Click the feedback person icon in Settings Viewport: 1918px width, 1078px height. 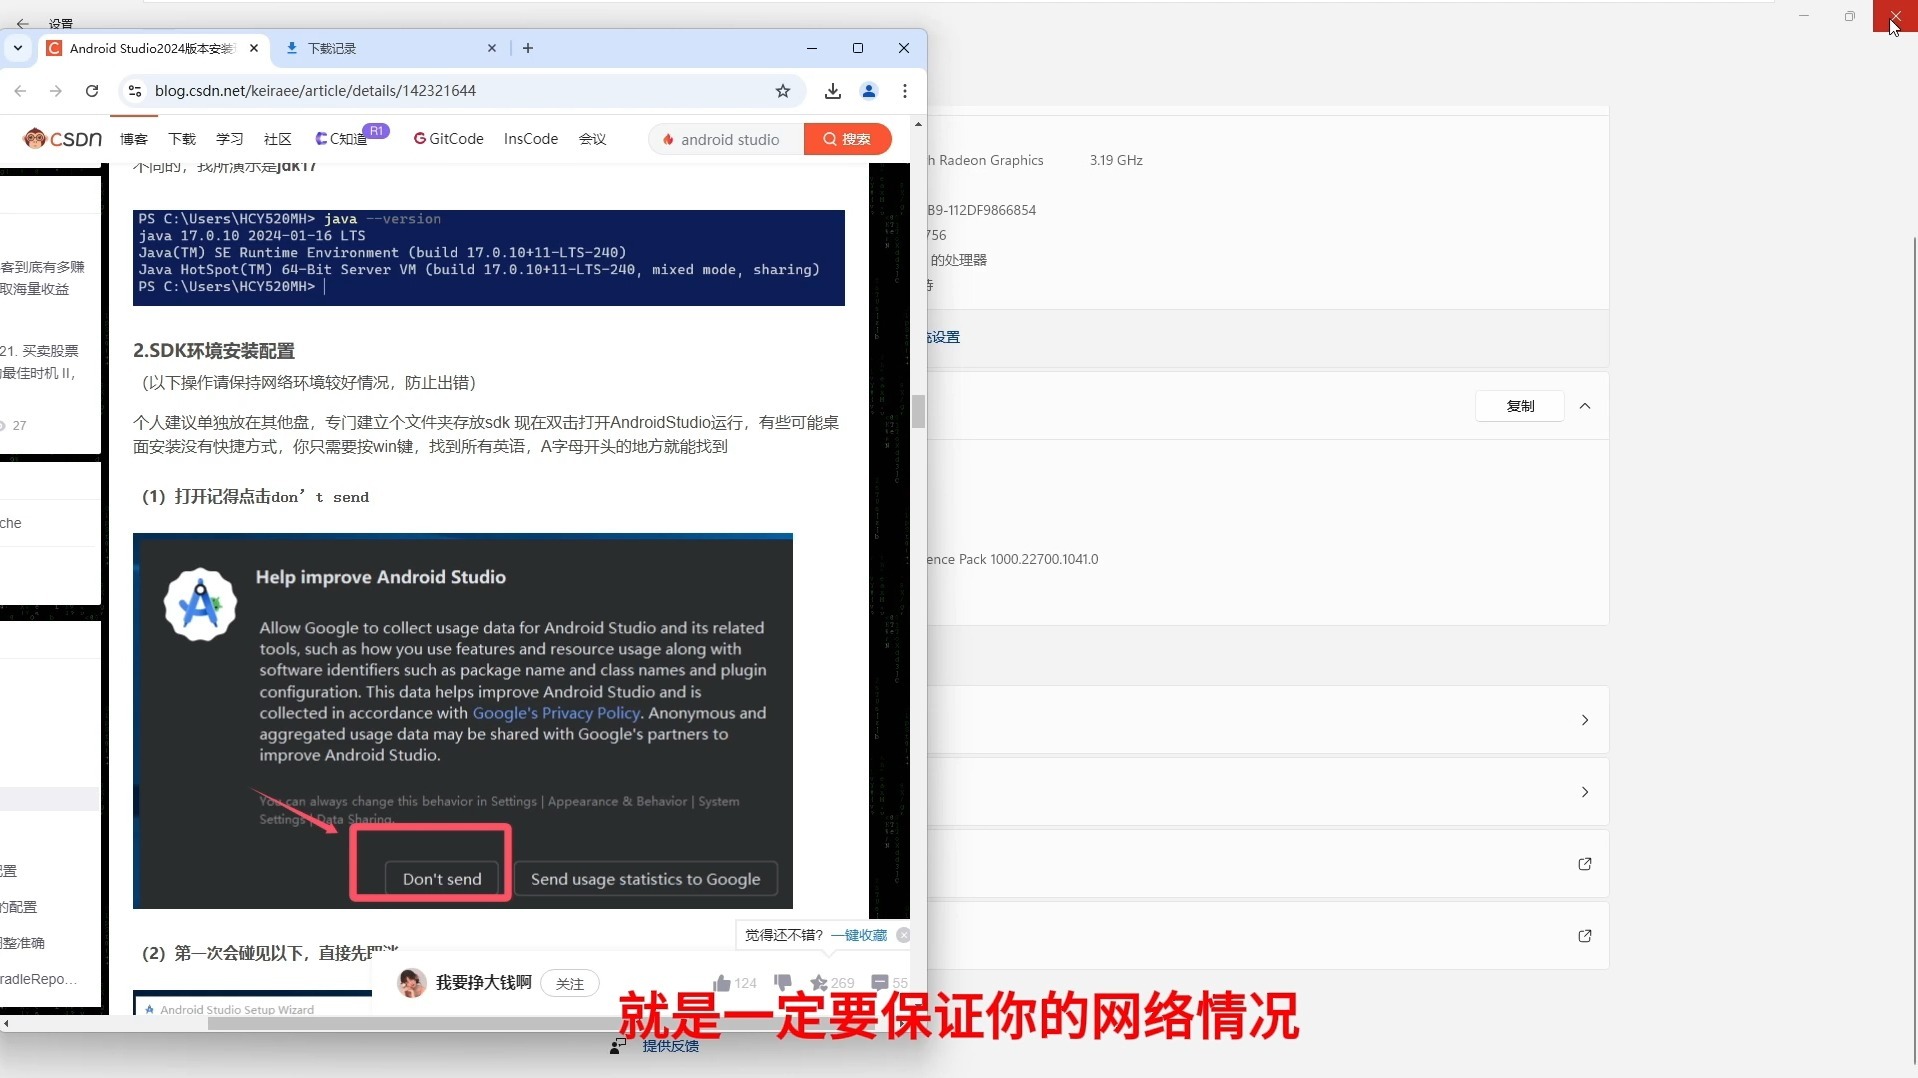[x=618, y=1046]
